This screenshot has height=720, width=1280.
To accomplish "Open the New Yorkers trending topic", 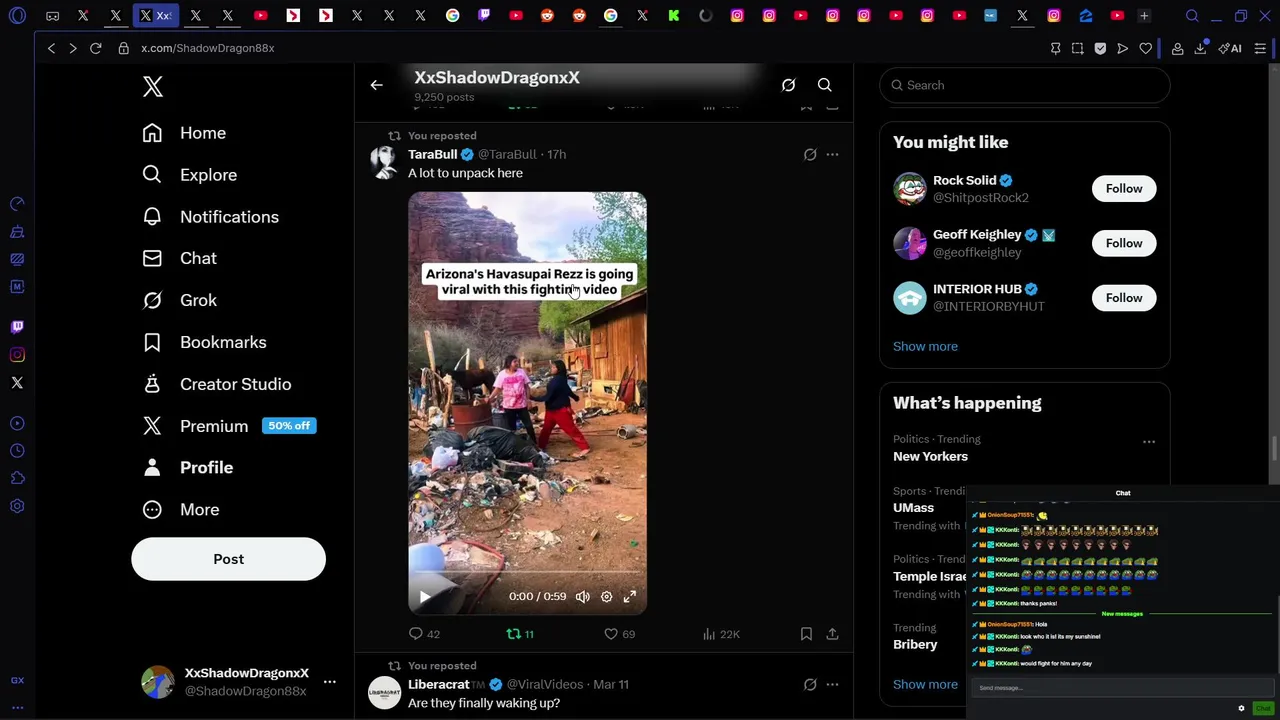I will pos(930,457).
